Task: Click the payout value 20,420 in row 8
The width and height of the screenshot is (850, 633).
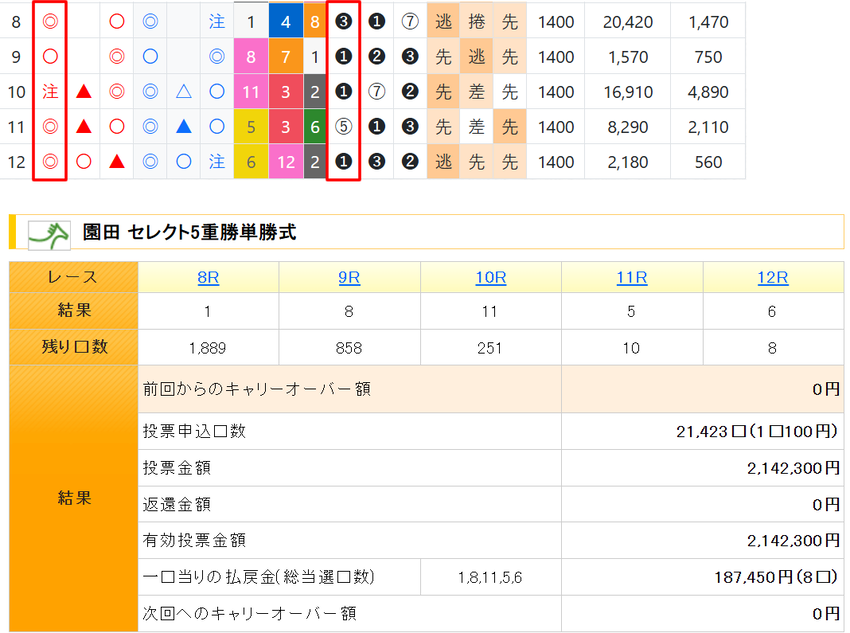Action: click(x=628, y=22)
